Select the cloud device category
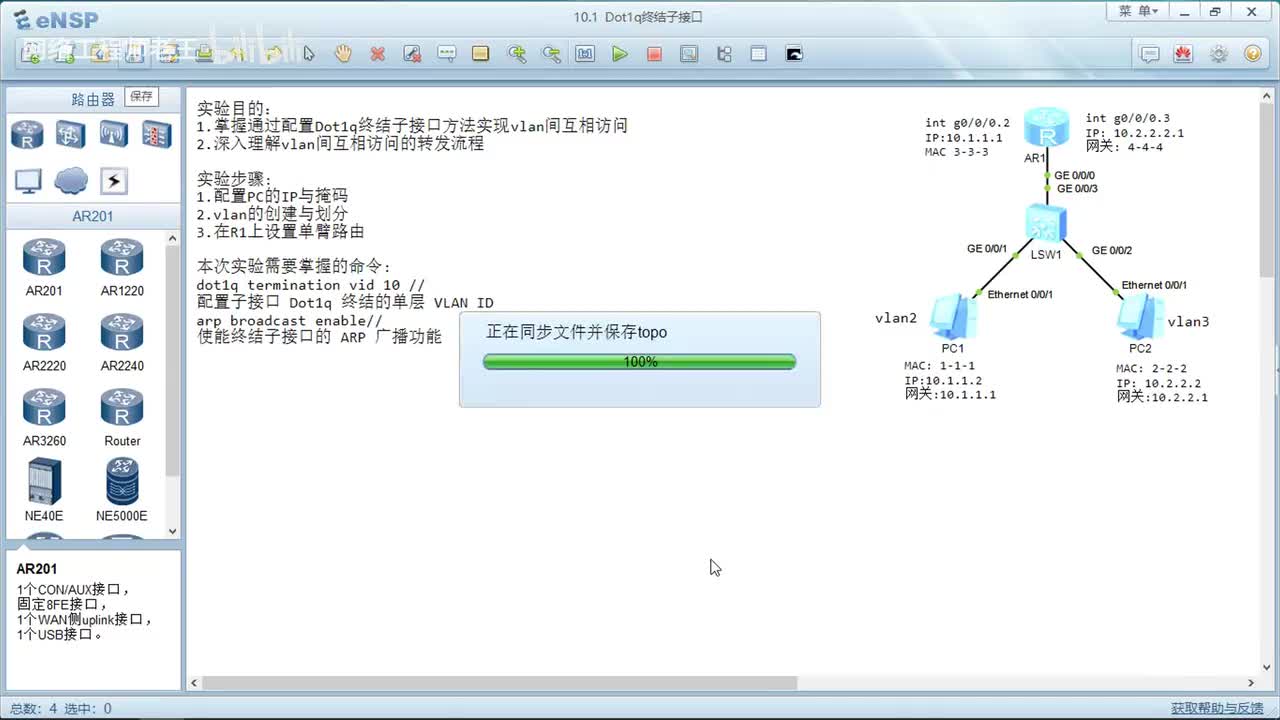Image resolution: width=1280 pixels, height=720 pixels. tap(70, 181)
